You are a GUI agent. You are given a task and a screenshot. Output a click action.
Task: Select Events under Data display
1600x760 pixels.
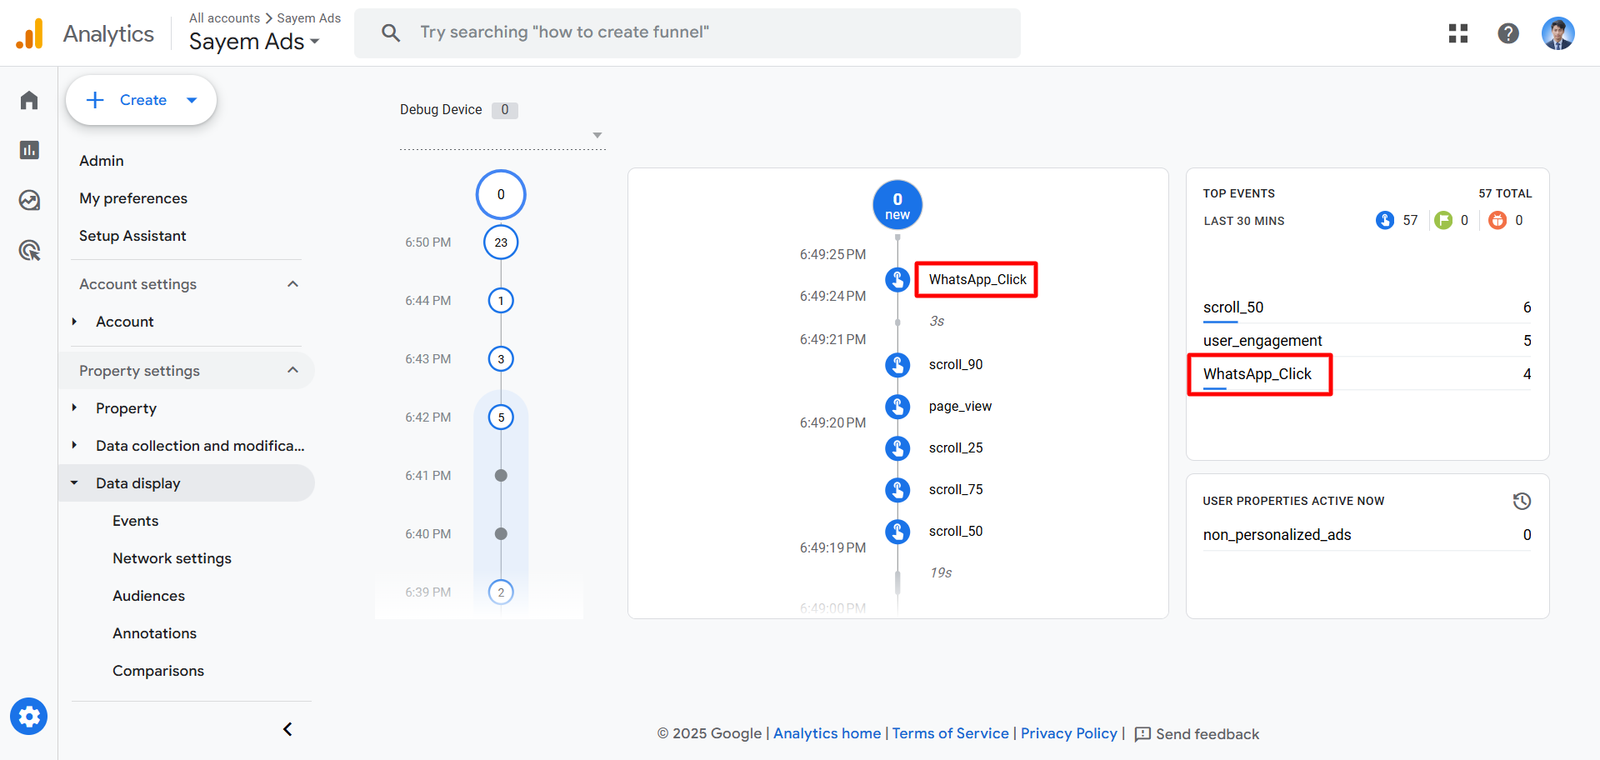135,521
